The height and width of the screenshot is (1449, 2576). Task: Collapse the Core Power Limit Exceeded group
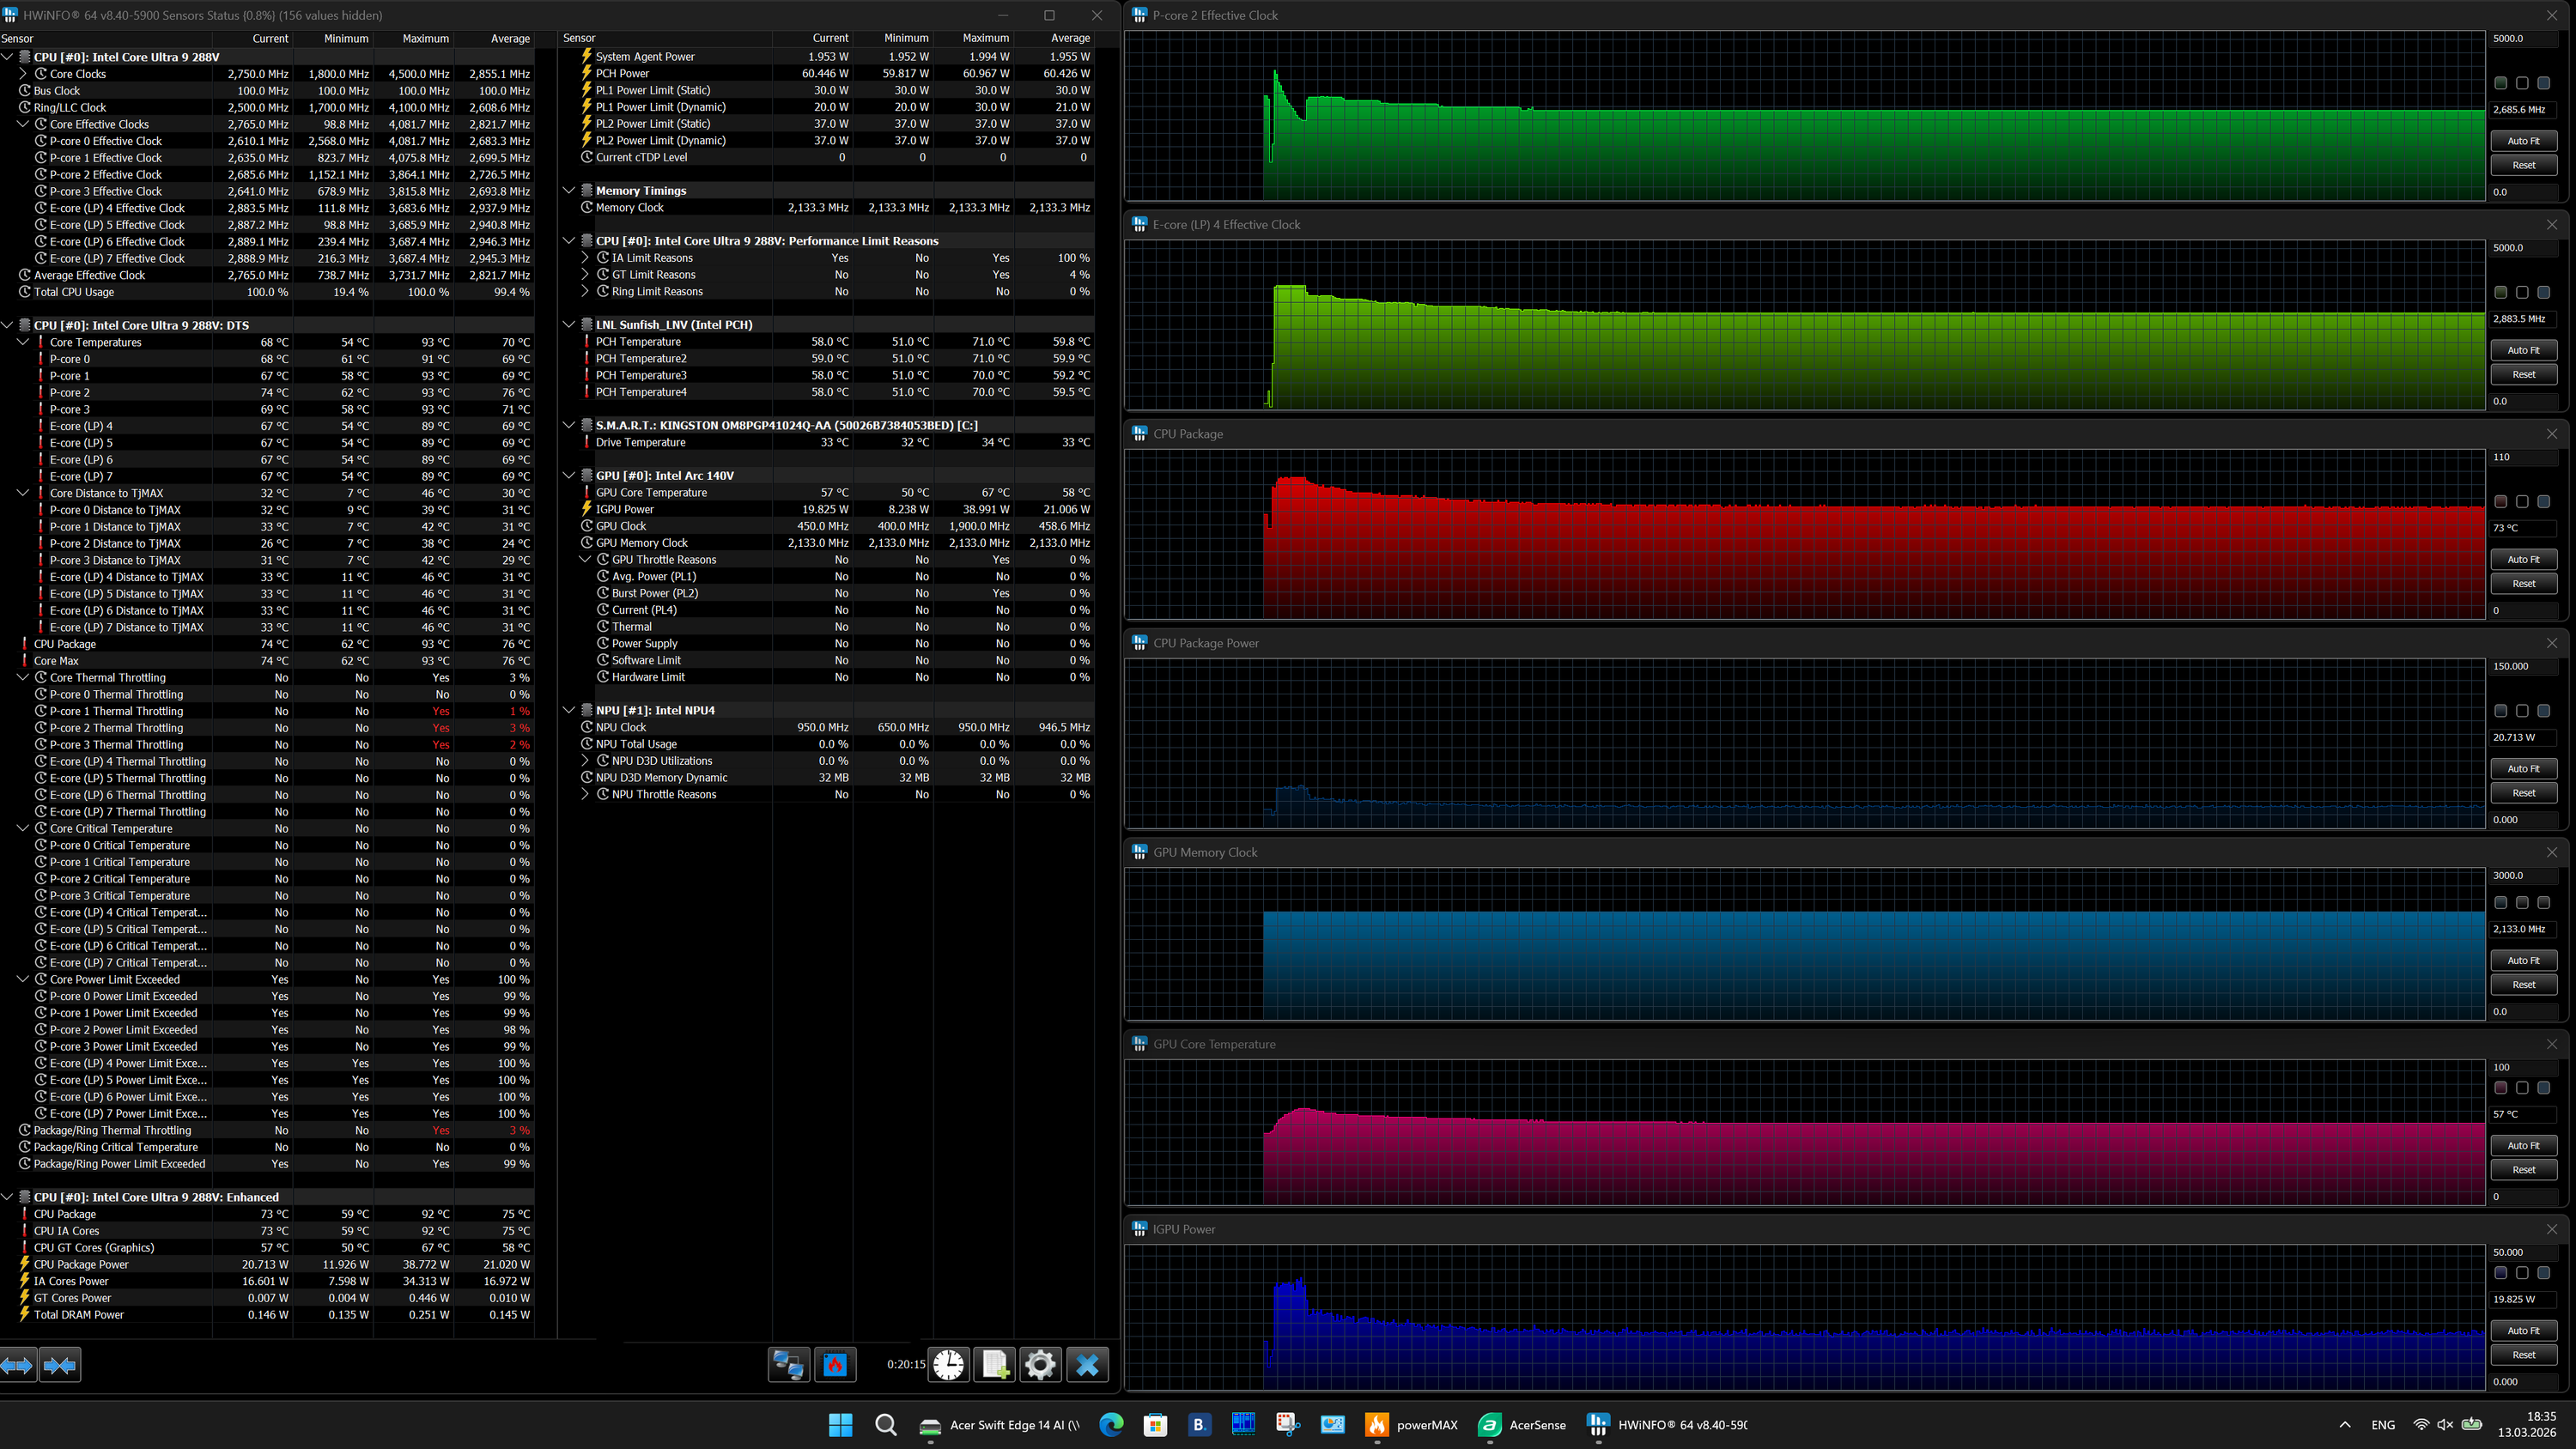[23, 979]
